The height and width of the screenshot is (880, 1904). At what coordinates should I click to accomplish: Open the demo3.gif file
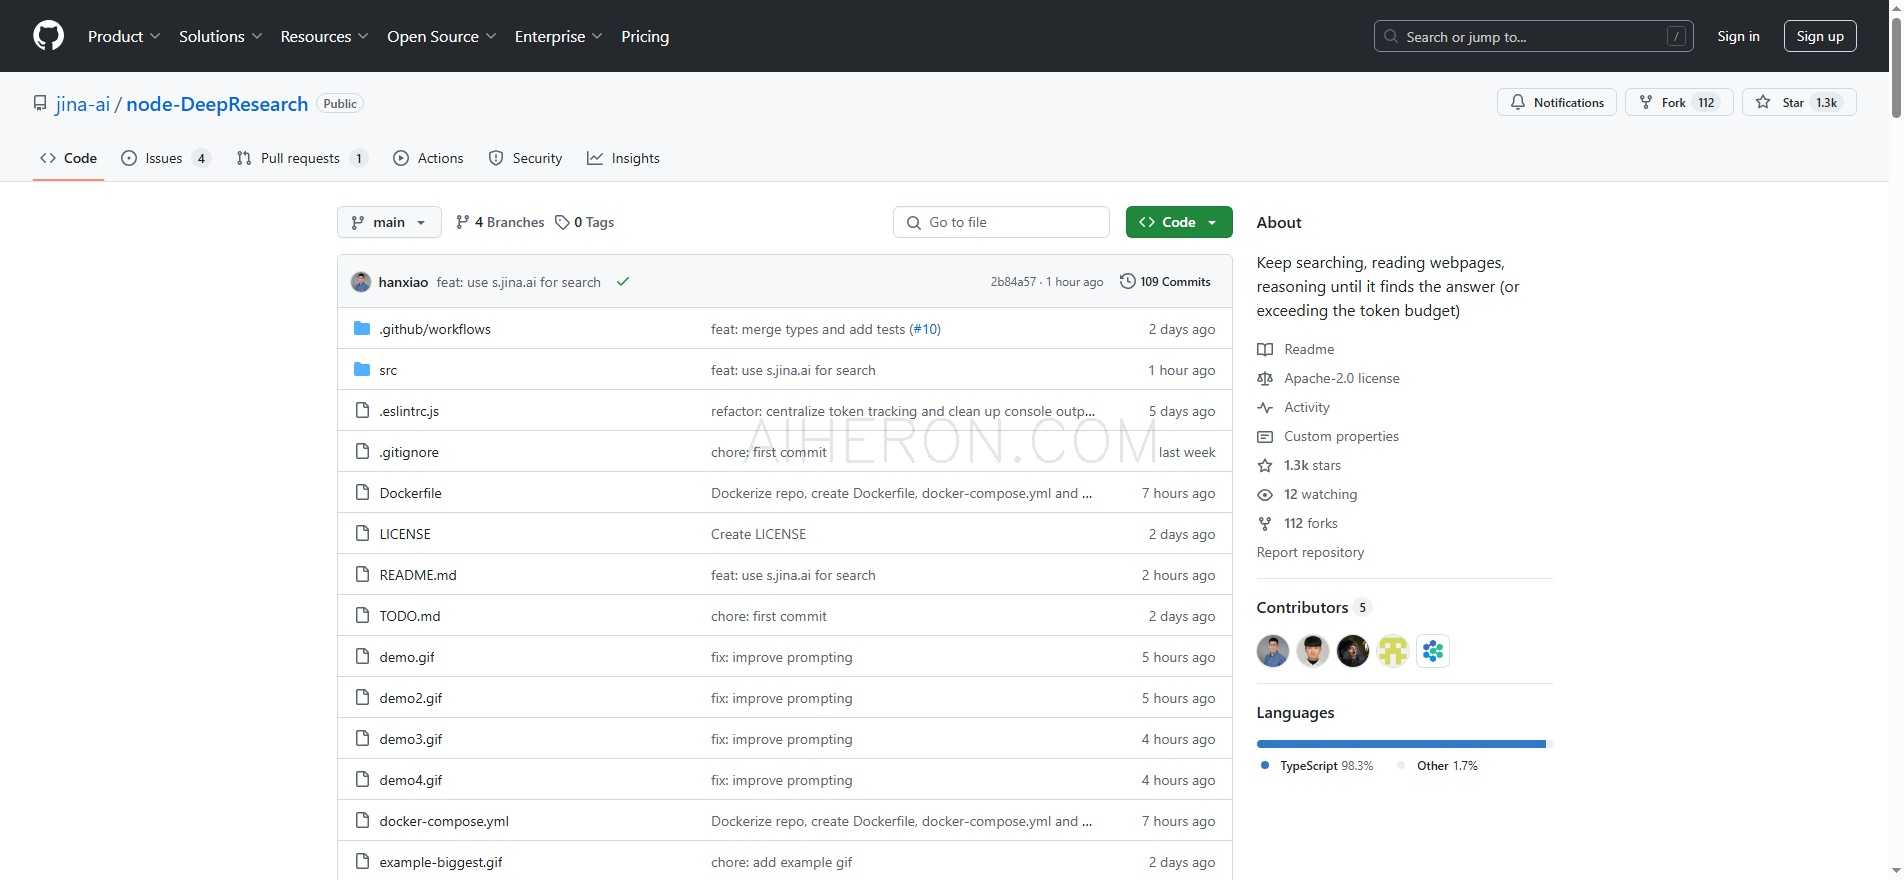tap(411, 739)
